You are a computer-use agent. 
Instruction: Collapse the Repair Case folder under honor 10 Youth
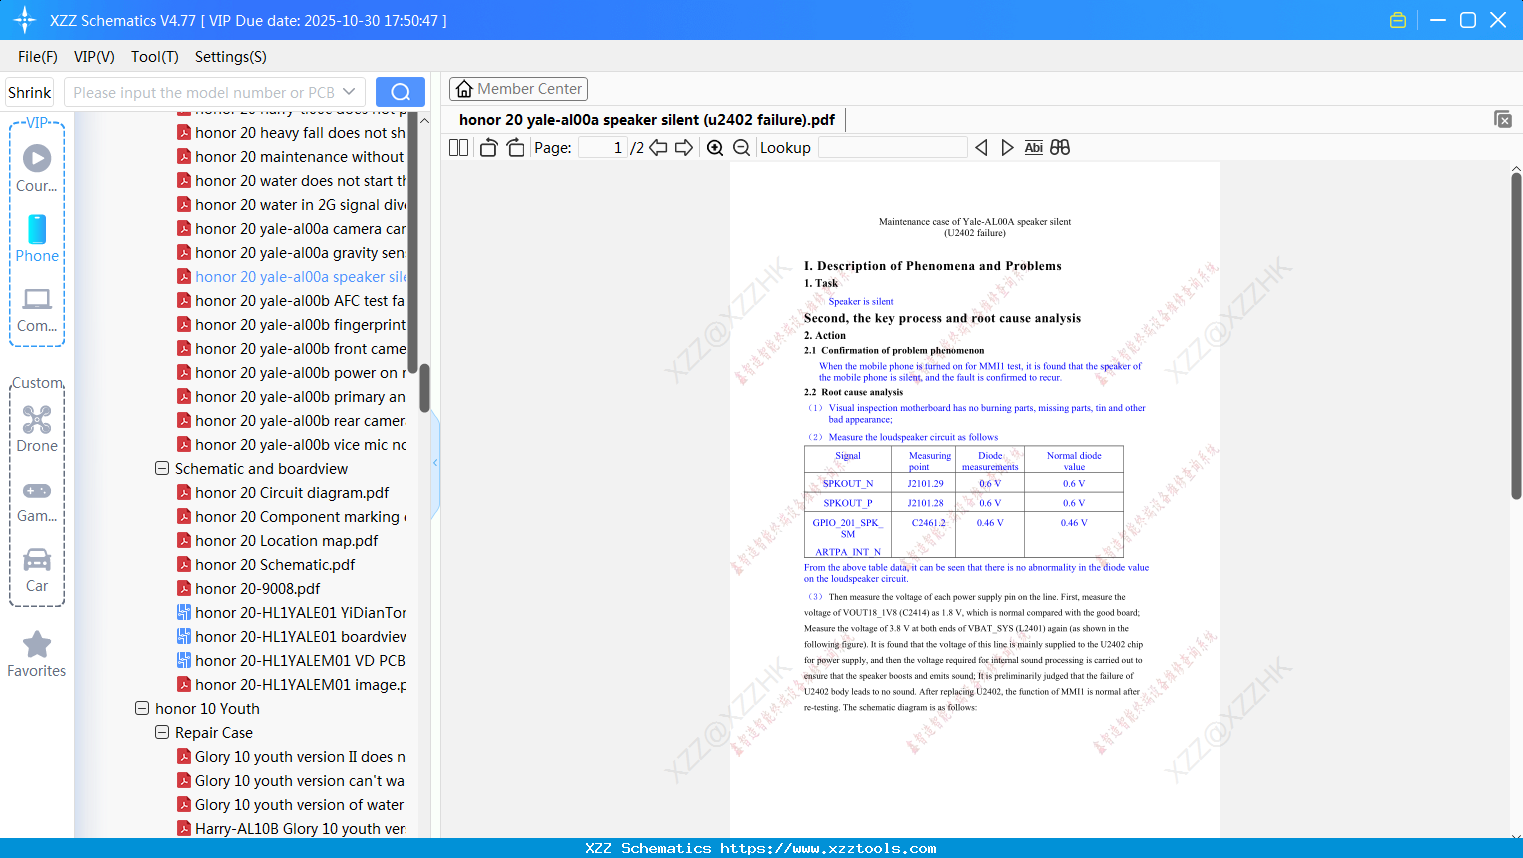162,732
